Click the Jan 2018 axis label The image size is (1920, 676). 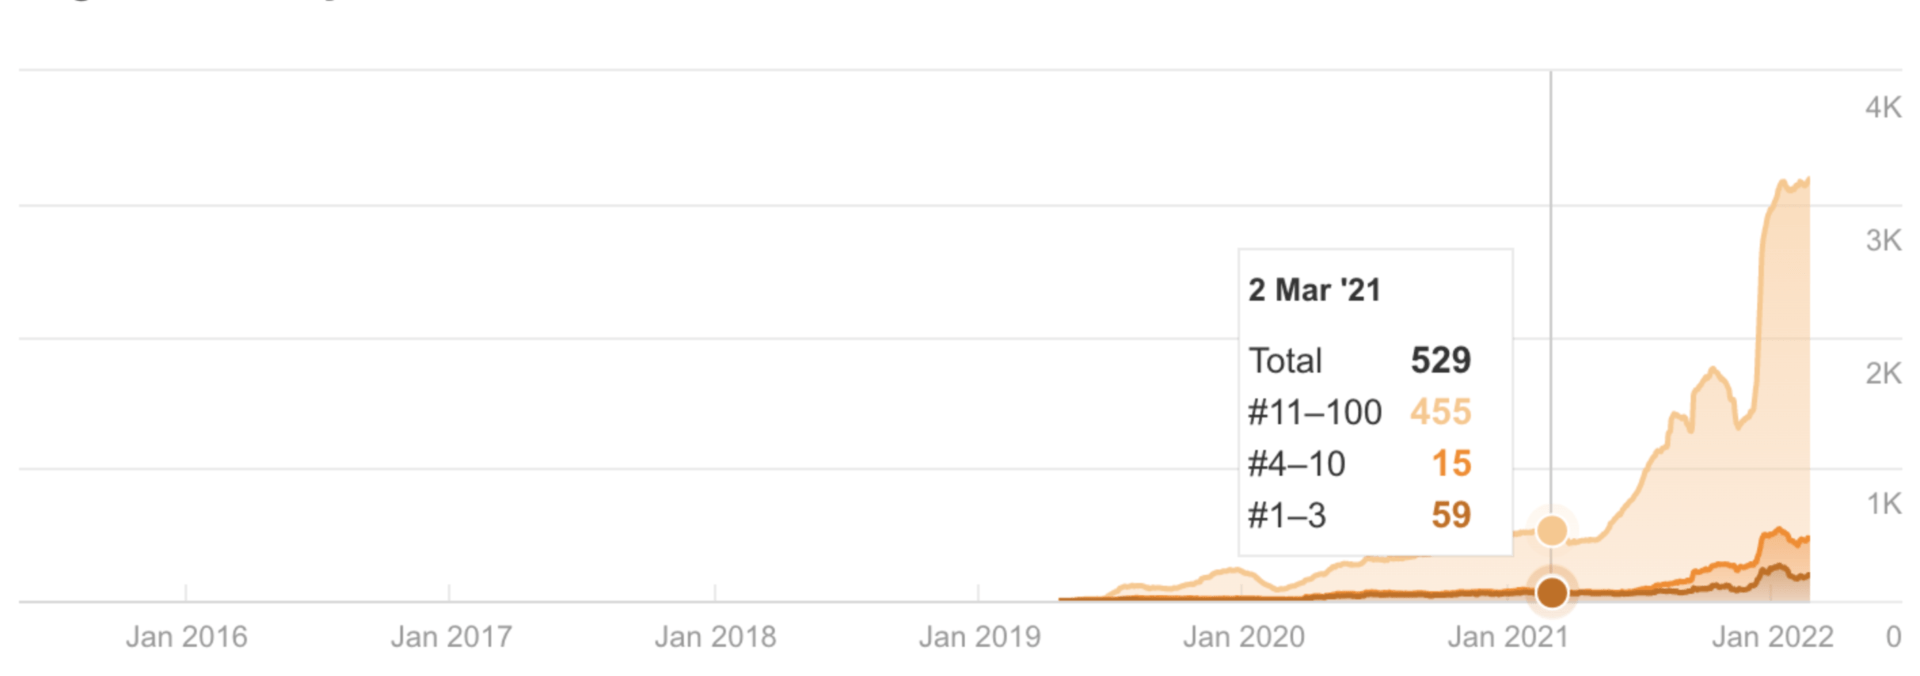(715, 637)
